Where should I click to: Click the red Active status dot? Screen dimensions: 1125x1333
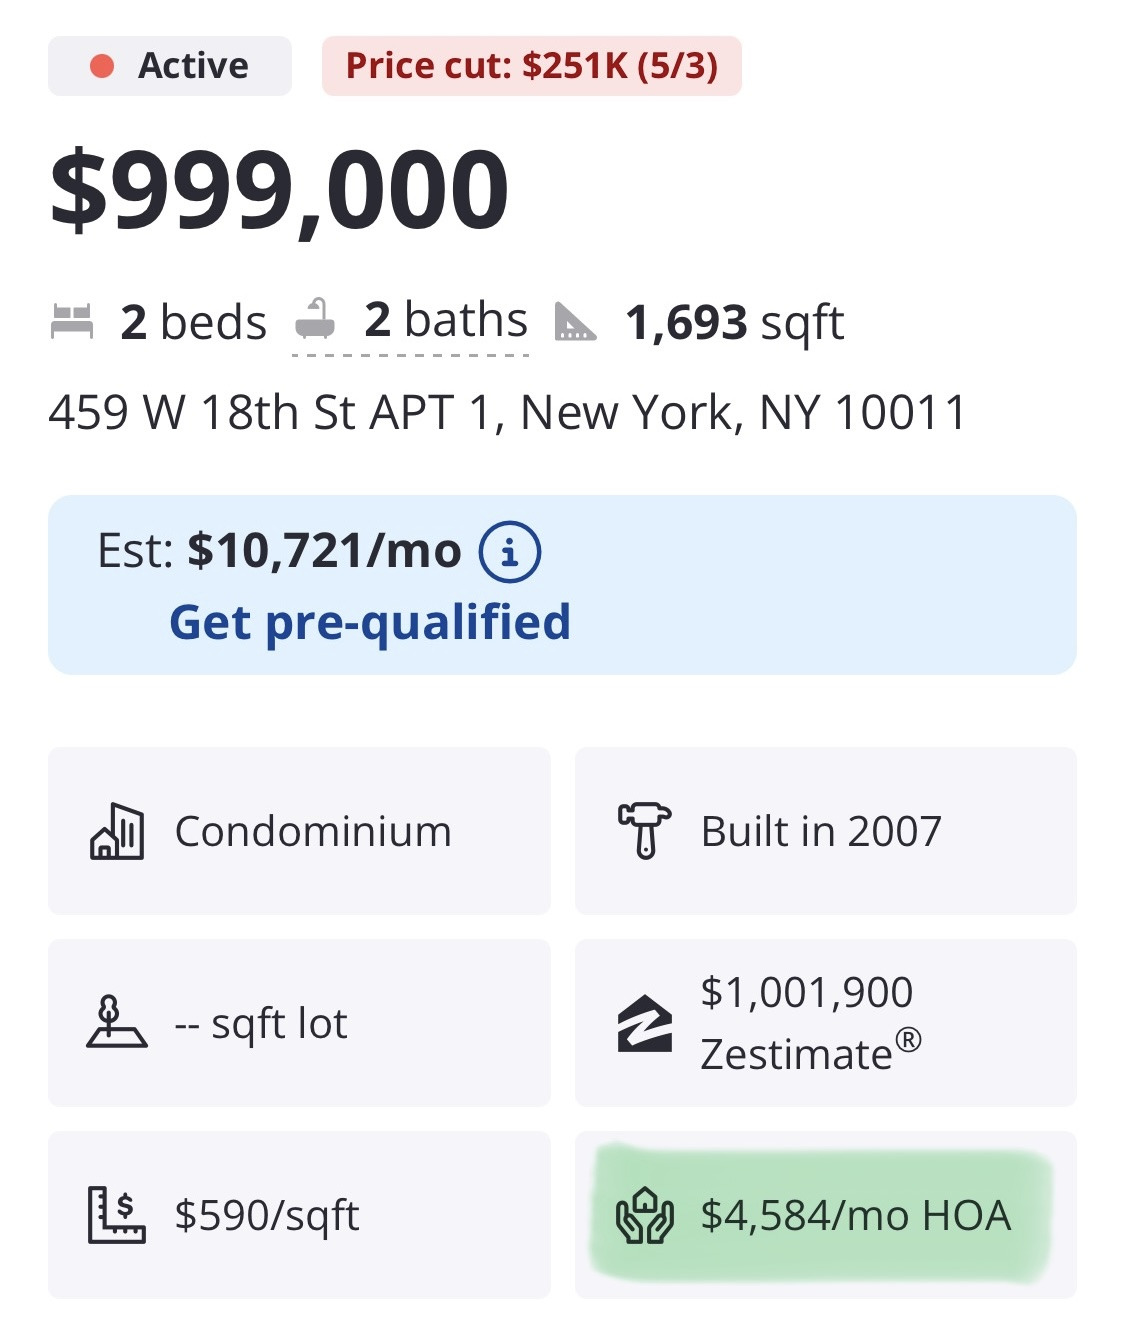[x=102, y=66]
